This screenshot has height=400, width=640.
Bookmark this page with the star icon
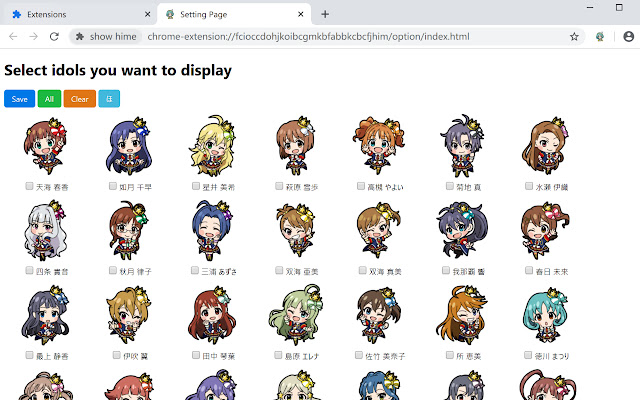(x=574, y=36)
